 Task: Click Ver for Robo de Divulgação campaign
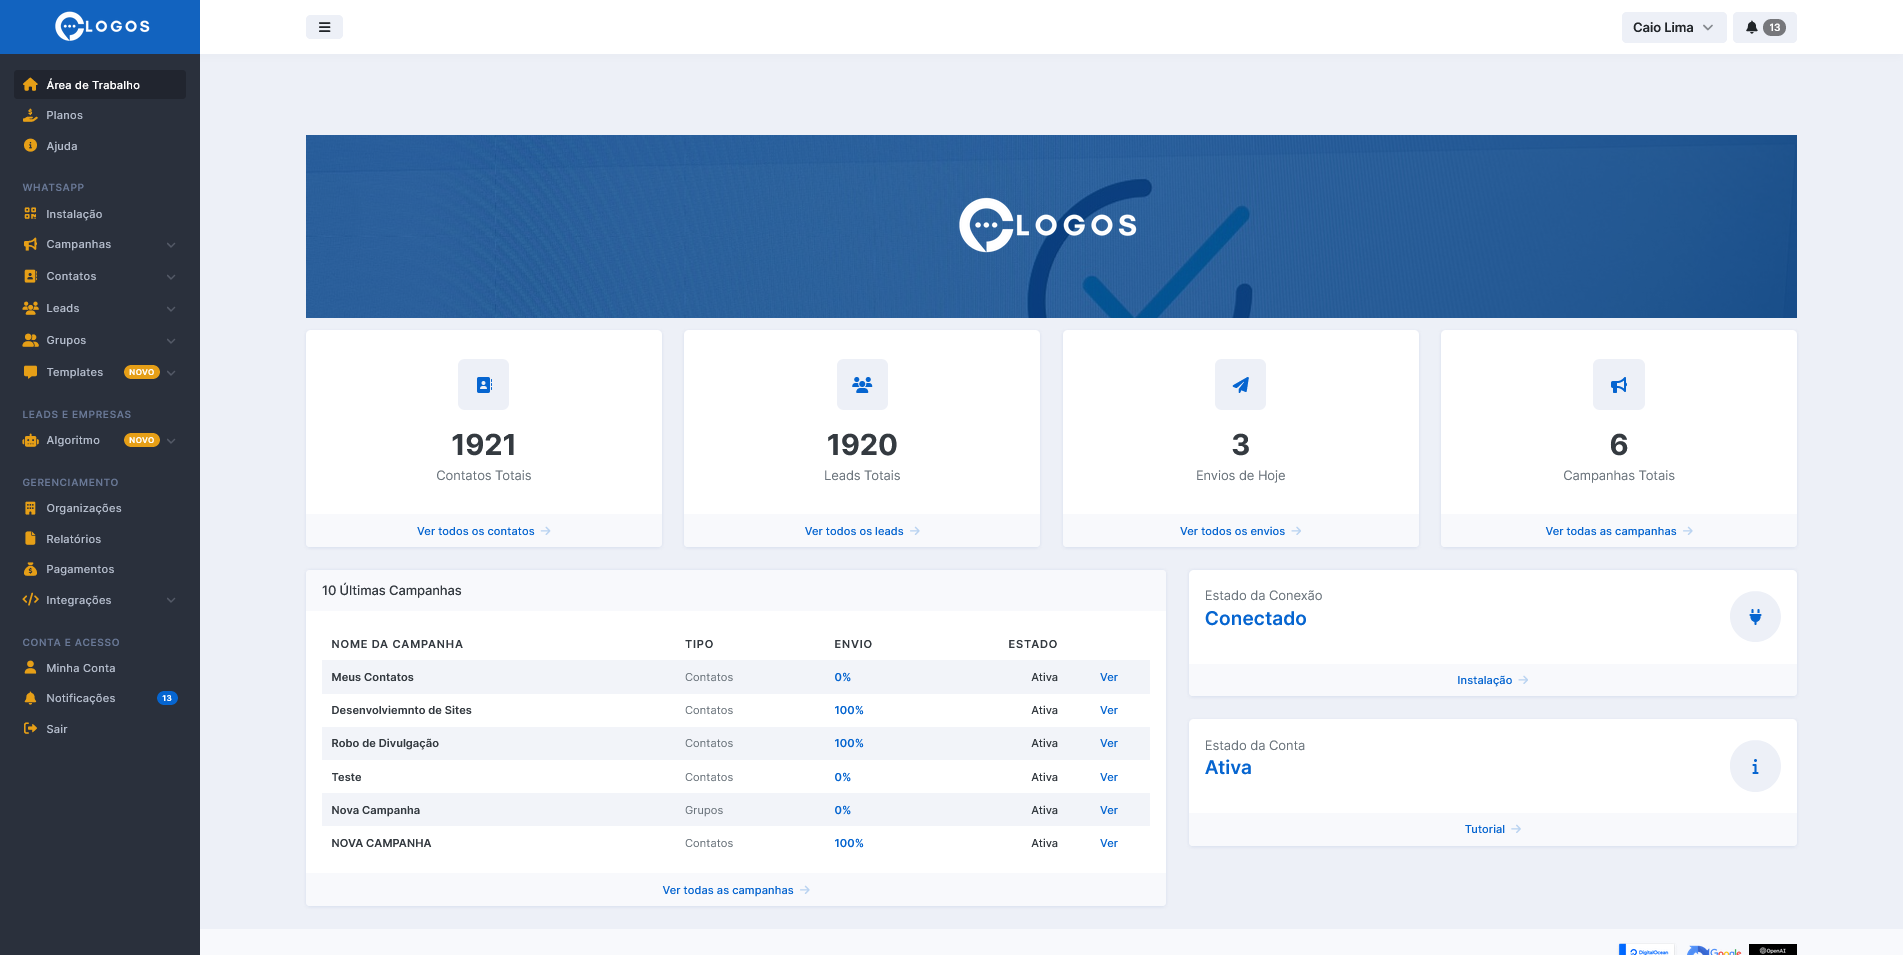click(x=1109, y=743)
